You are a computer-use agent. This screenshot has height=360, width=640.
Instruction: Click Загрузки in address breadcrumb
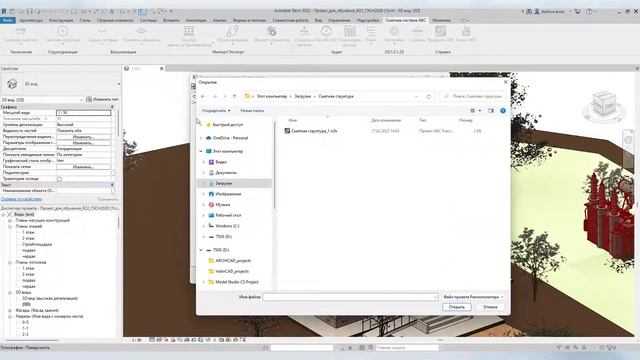(303, 96)
